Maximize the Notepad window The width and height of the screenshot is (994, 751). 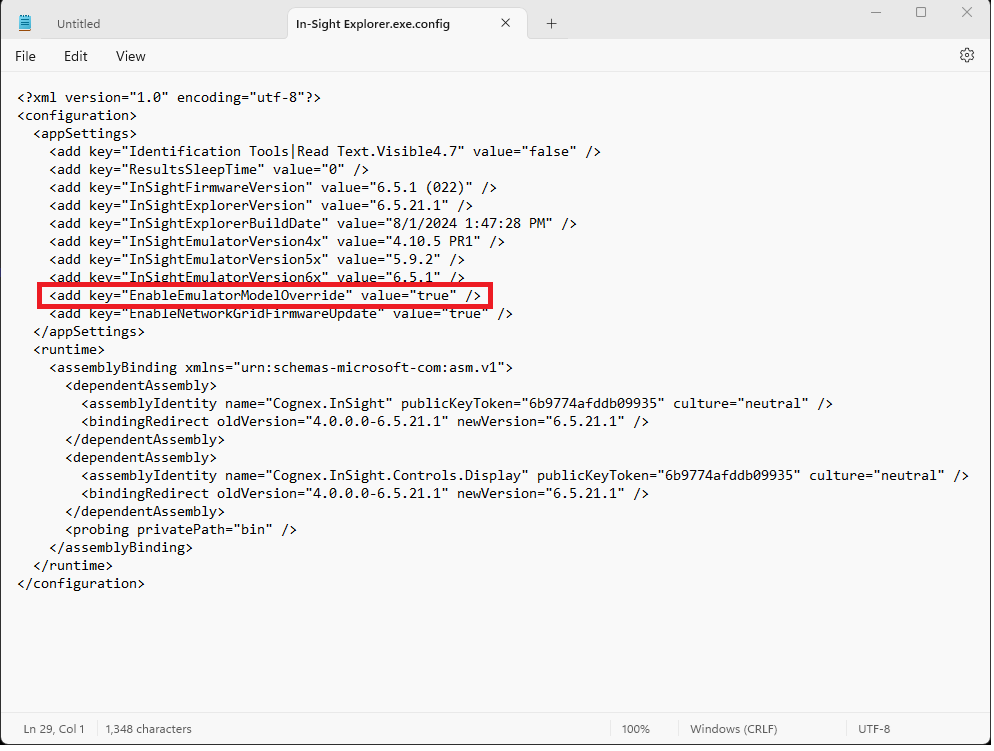tap(921, 13)
